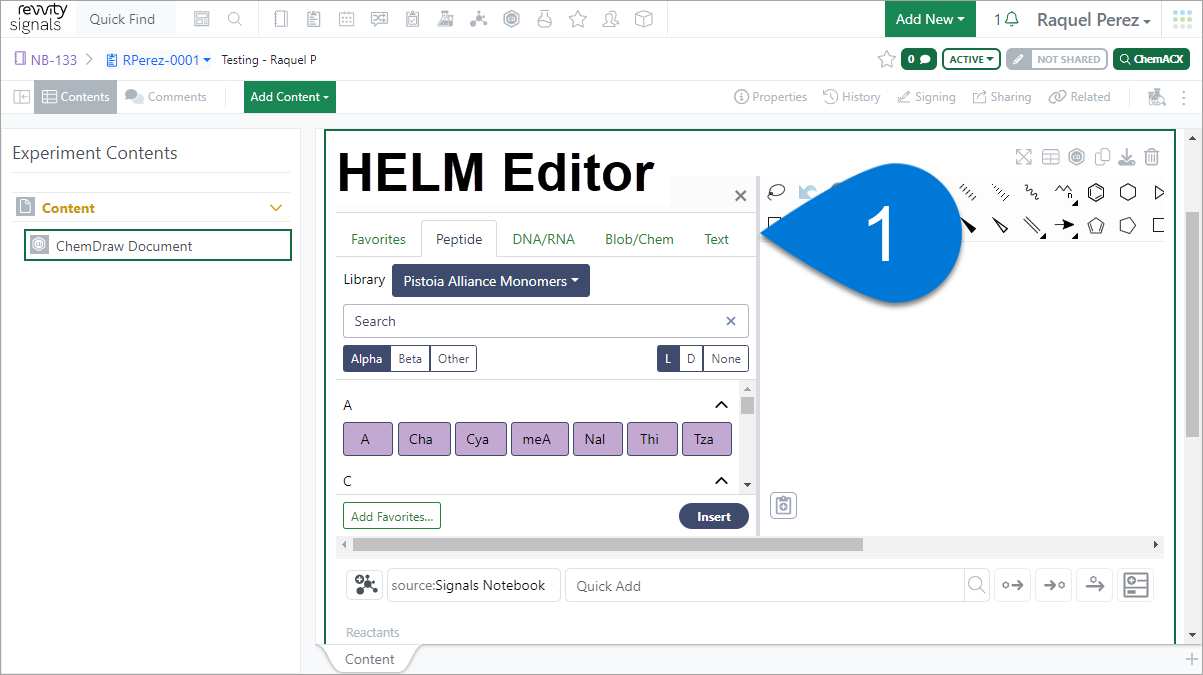Click the more options vertical dots
Image resolution: width=1203 pixels, height=675 pixels.
point(1185,97)
